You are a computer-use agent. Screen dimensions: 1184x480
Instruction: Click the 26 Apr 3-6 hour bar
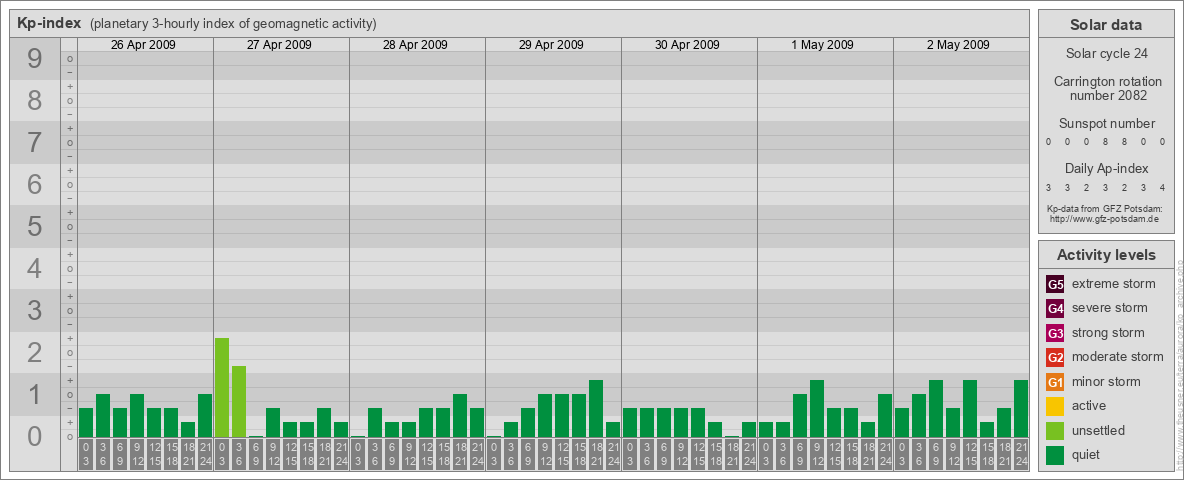[x=103, y=415]
